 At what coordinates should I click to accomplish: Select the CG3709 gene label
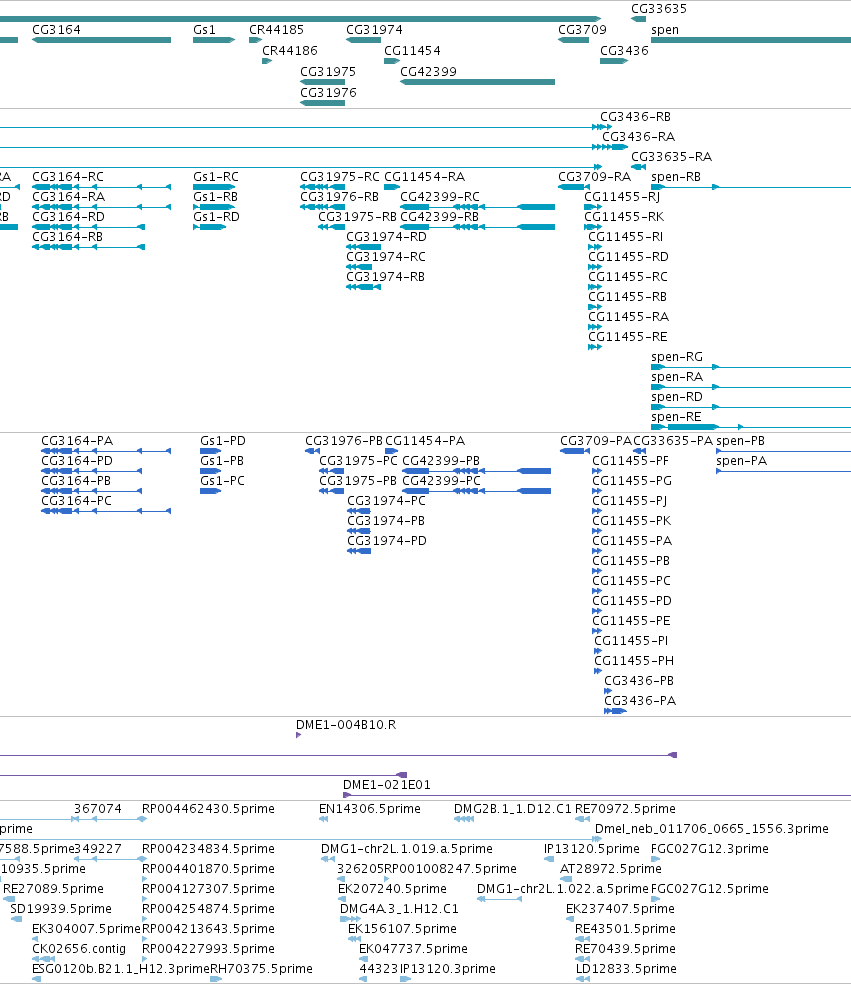[582, 29]
